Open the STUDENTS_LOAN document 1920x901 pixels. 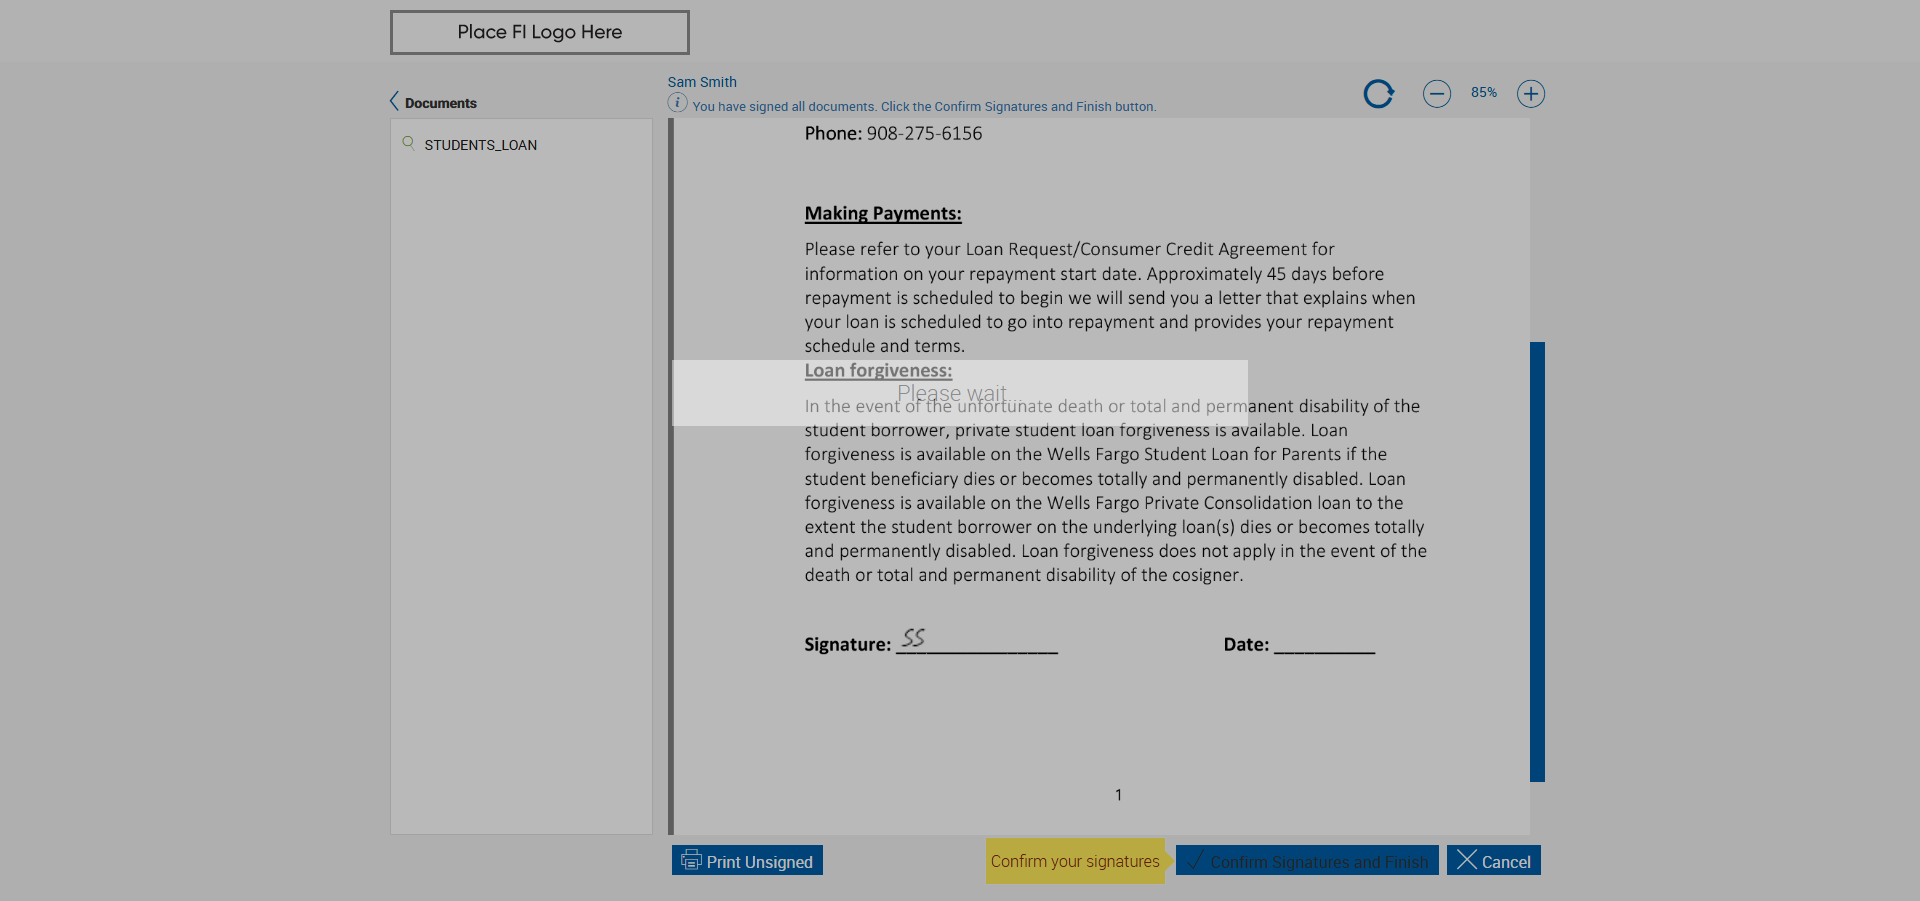point(480,145)
